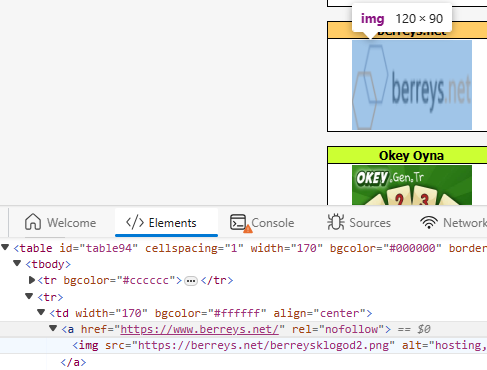Select the img berreysklogod2.png node
487x370 pixels.
[243, 345]
